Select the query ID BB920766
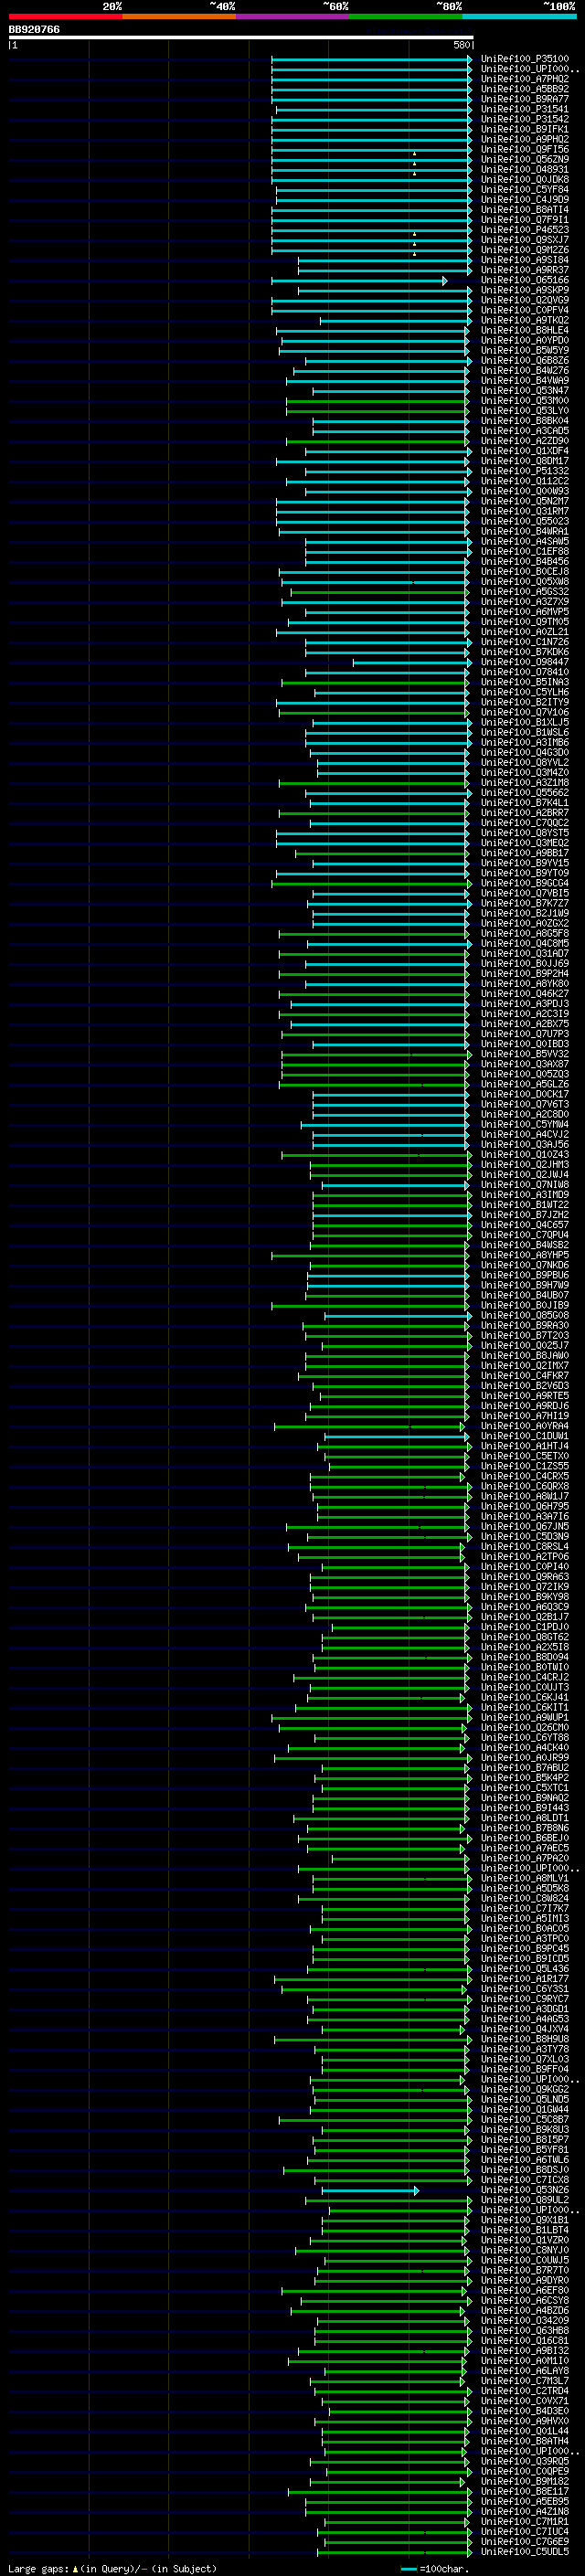Image resolution: width=585 pixels, height=2576 pixels. tap(34, 30)
